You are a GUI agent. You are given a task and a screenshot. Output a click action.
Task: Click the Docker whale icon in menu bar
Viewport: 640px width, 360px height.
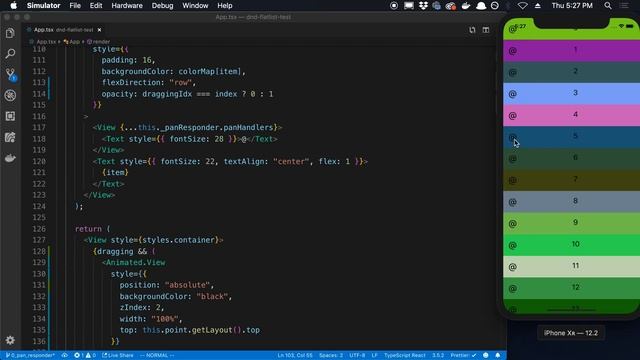466,6
